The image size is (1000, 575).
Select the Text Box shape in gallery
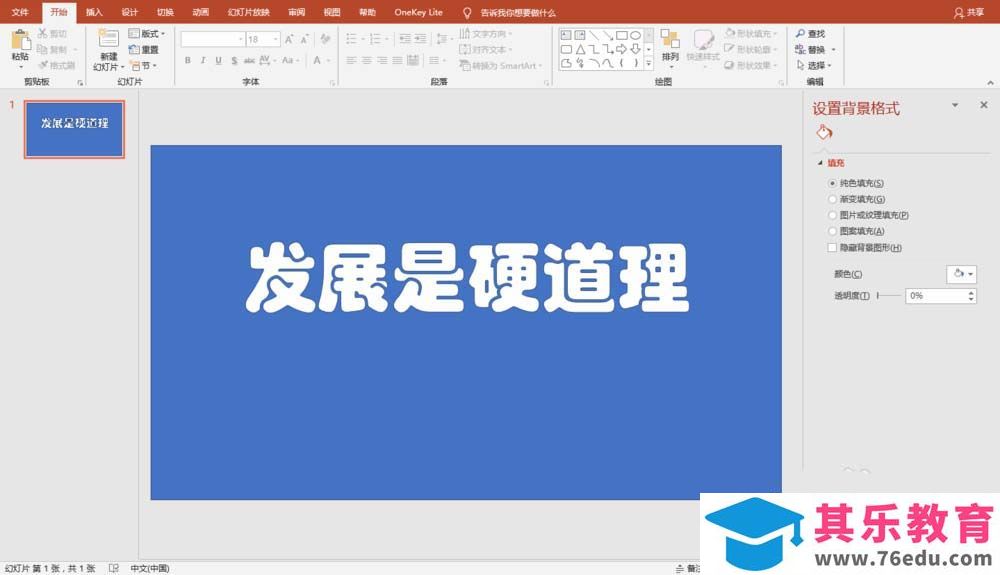click(x=566, y=36)
